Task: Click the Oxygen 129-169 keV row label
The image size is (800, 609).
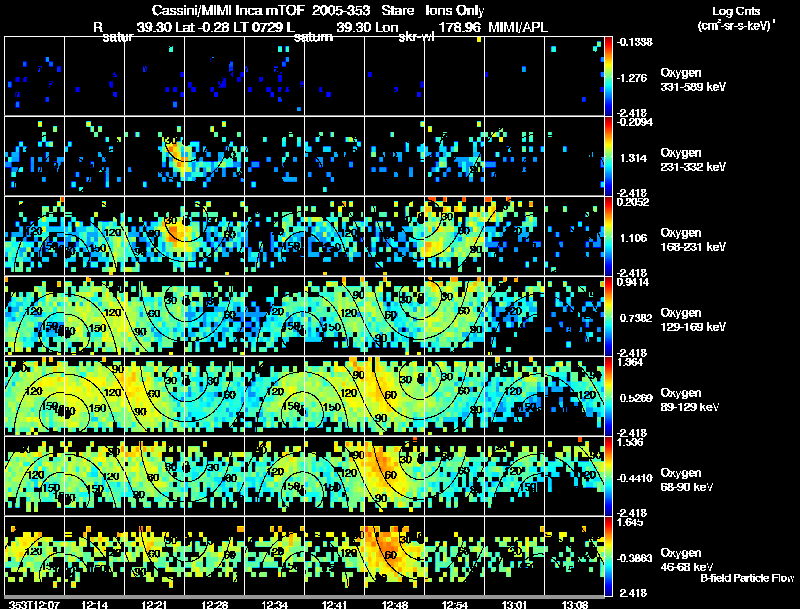Action: (x=693, y=320)
